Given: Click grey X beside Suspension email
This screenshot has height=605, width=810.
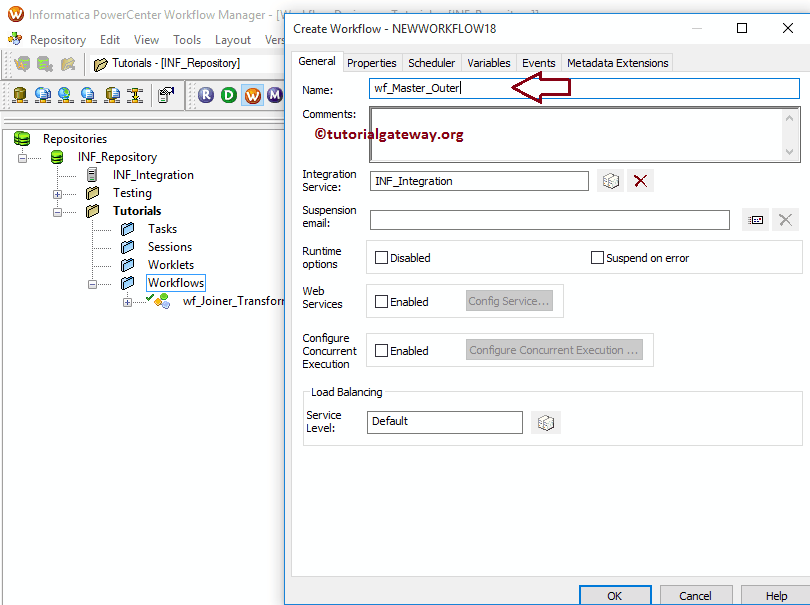Looking at the screenshot, I should [785, 220].
